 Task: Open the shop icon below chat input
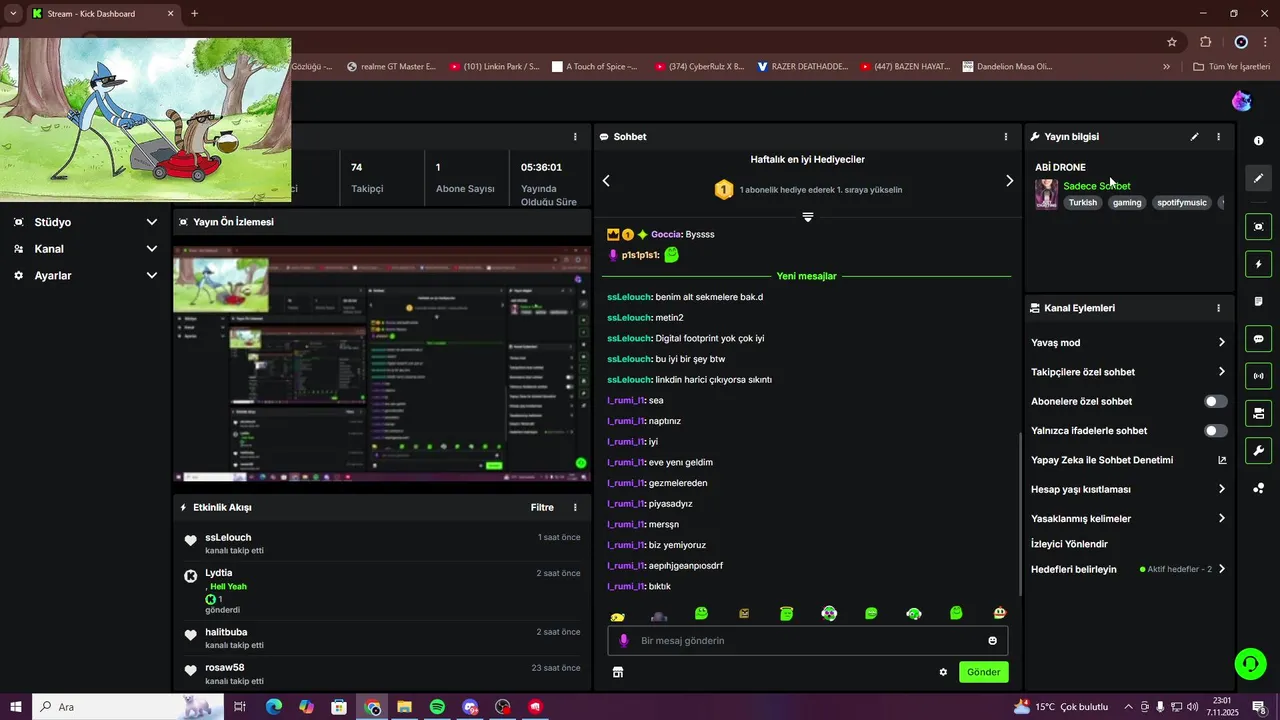[618, 672]
